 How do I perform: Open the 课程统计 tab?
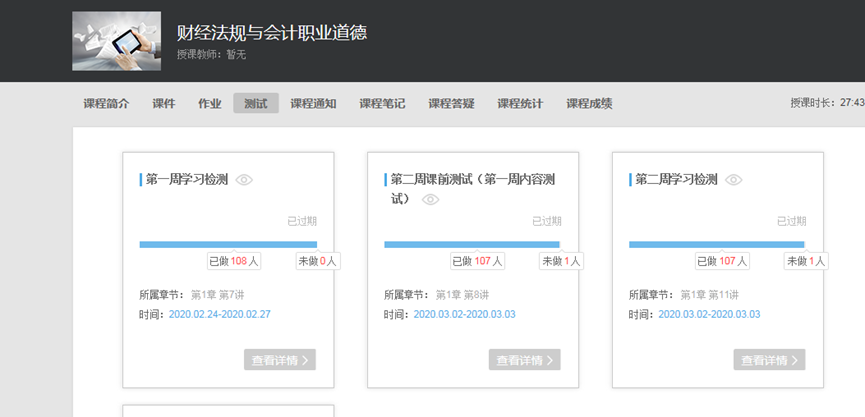click(520, 103)
